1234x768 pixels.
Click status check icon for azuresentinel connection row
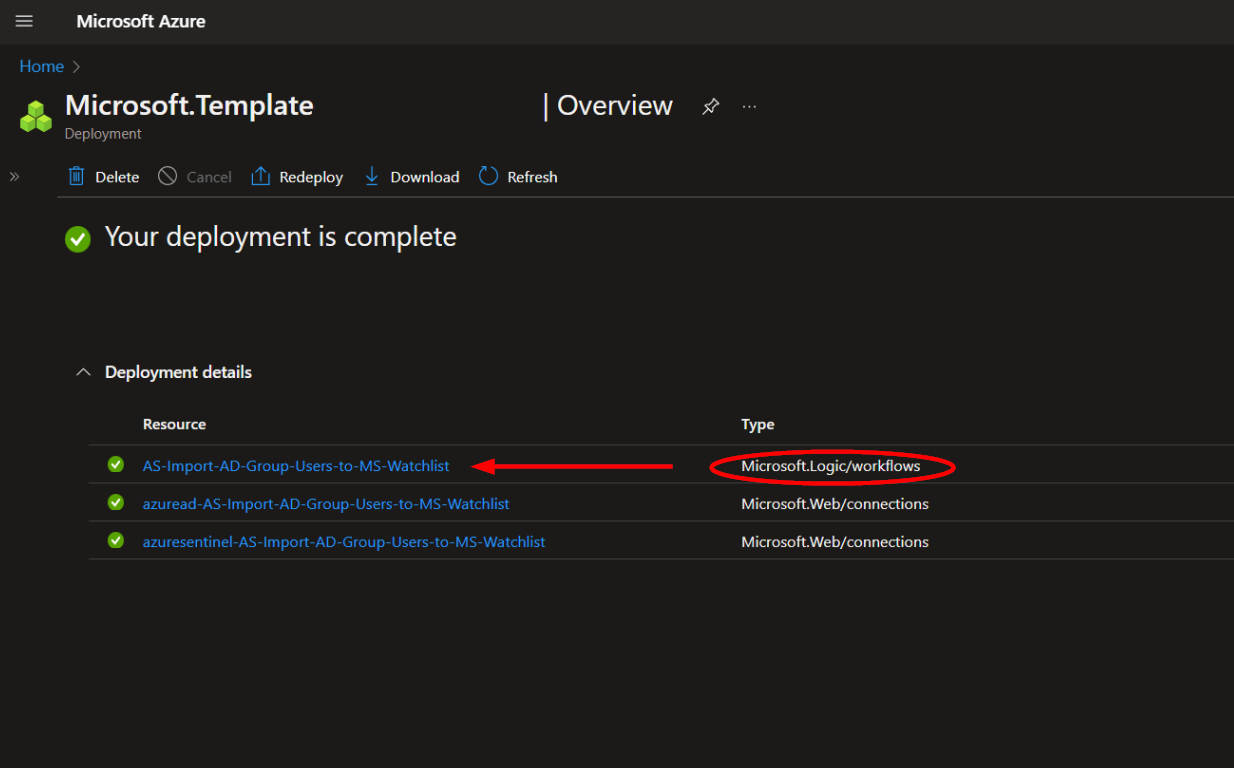pos(116,540)
